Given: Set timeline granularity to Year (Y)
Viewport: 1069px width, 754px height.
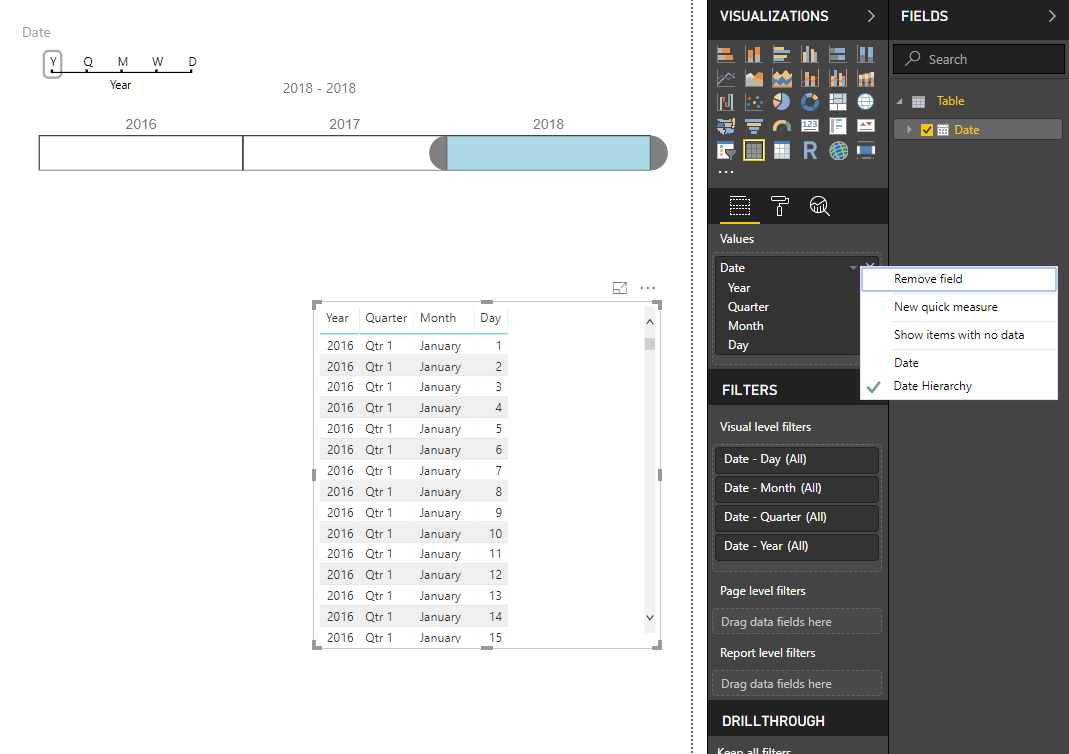Looking at the screenshot, I should coord(52,63).
